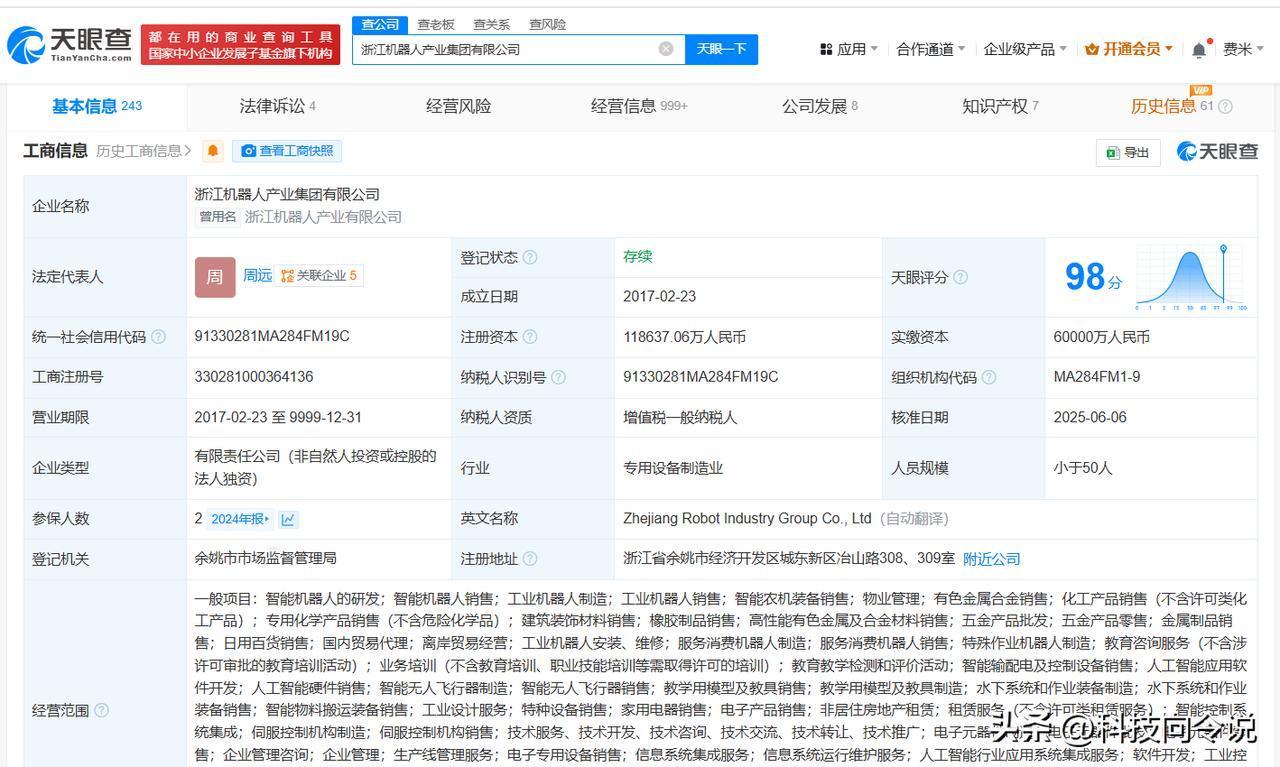Clear the search box with the X icon
The height and width of the screenshot is (767, 1280).
point(666,49)
